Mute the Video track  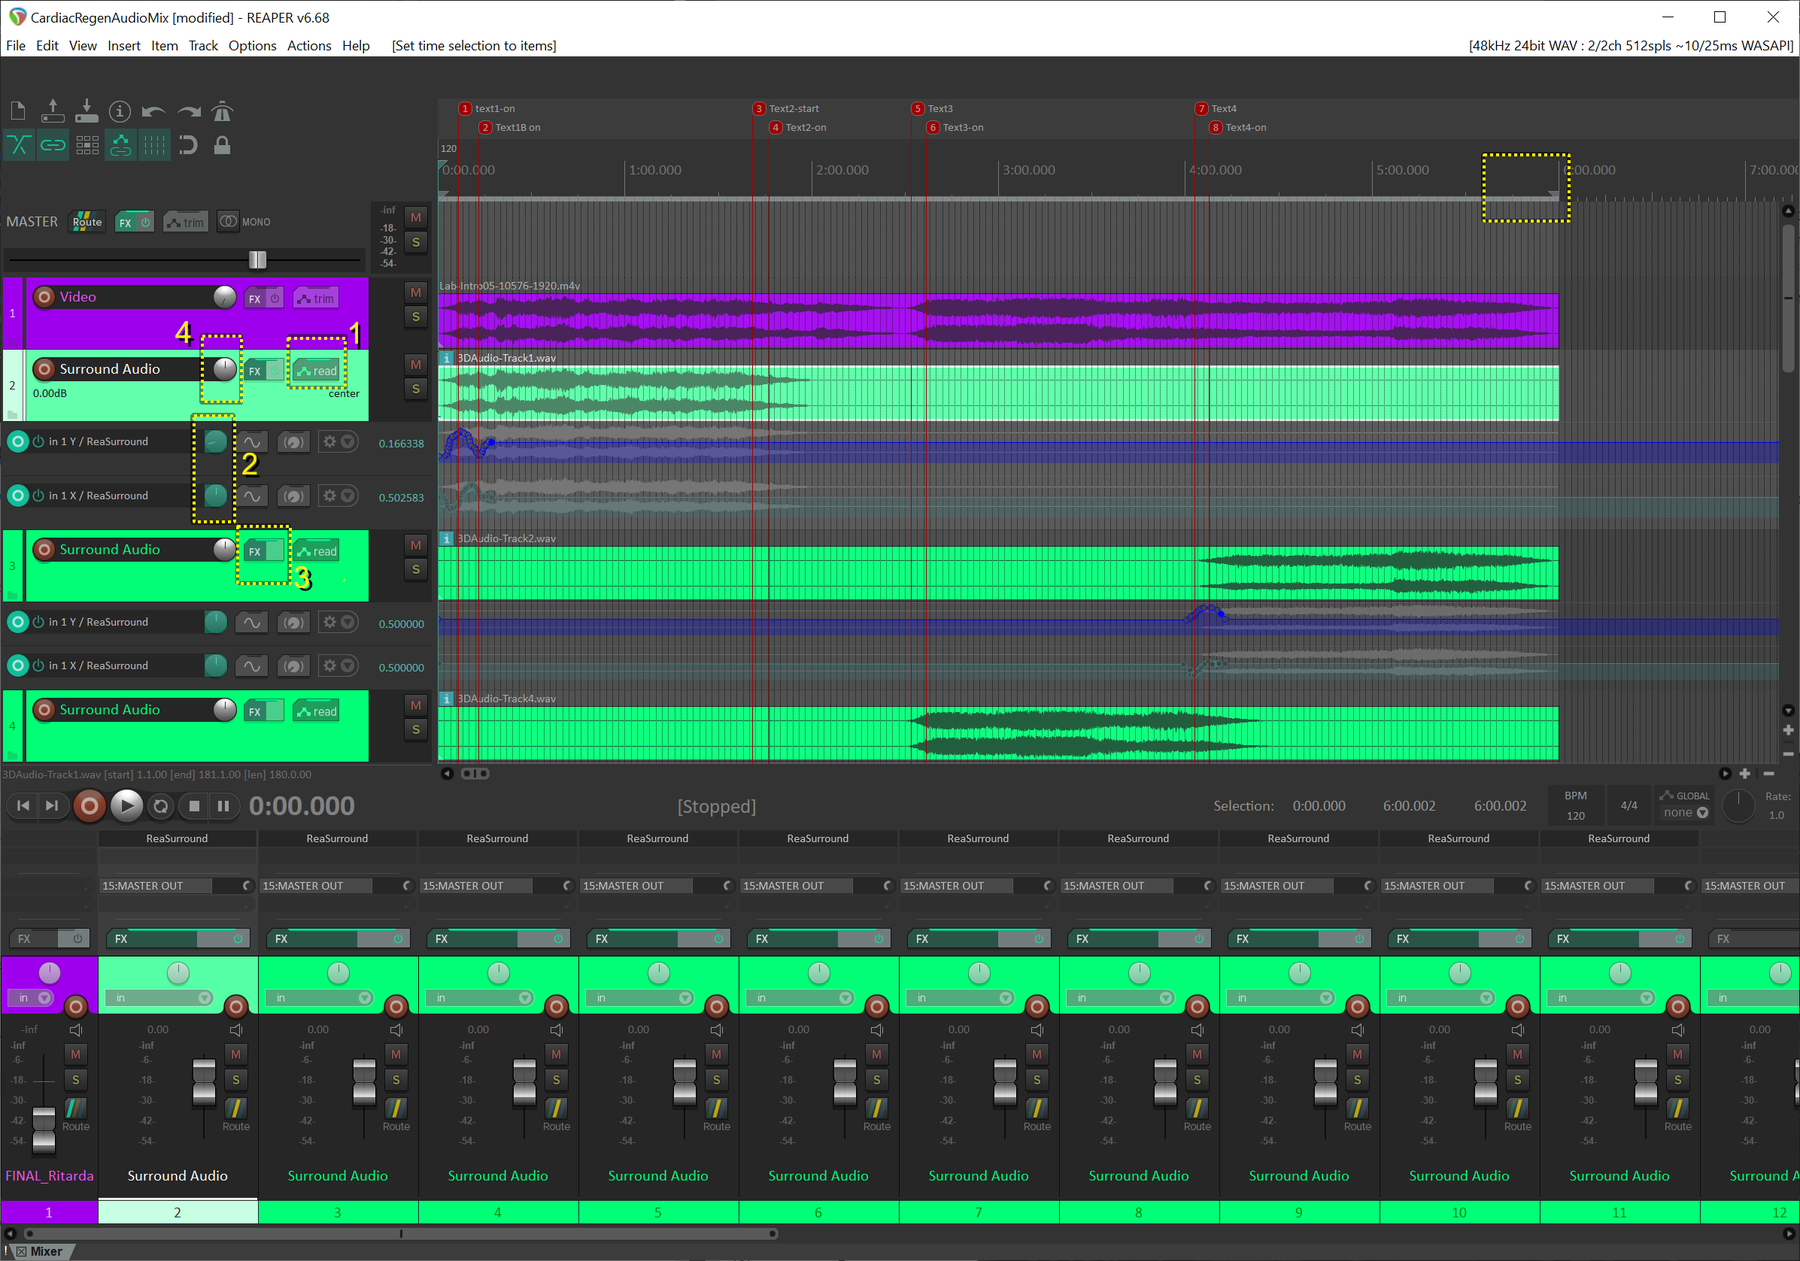point(416,292)
